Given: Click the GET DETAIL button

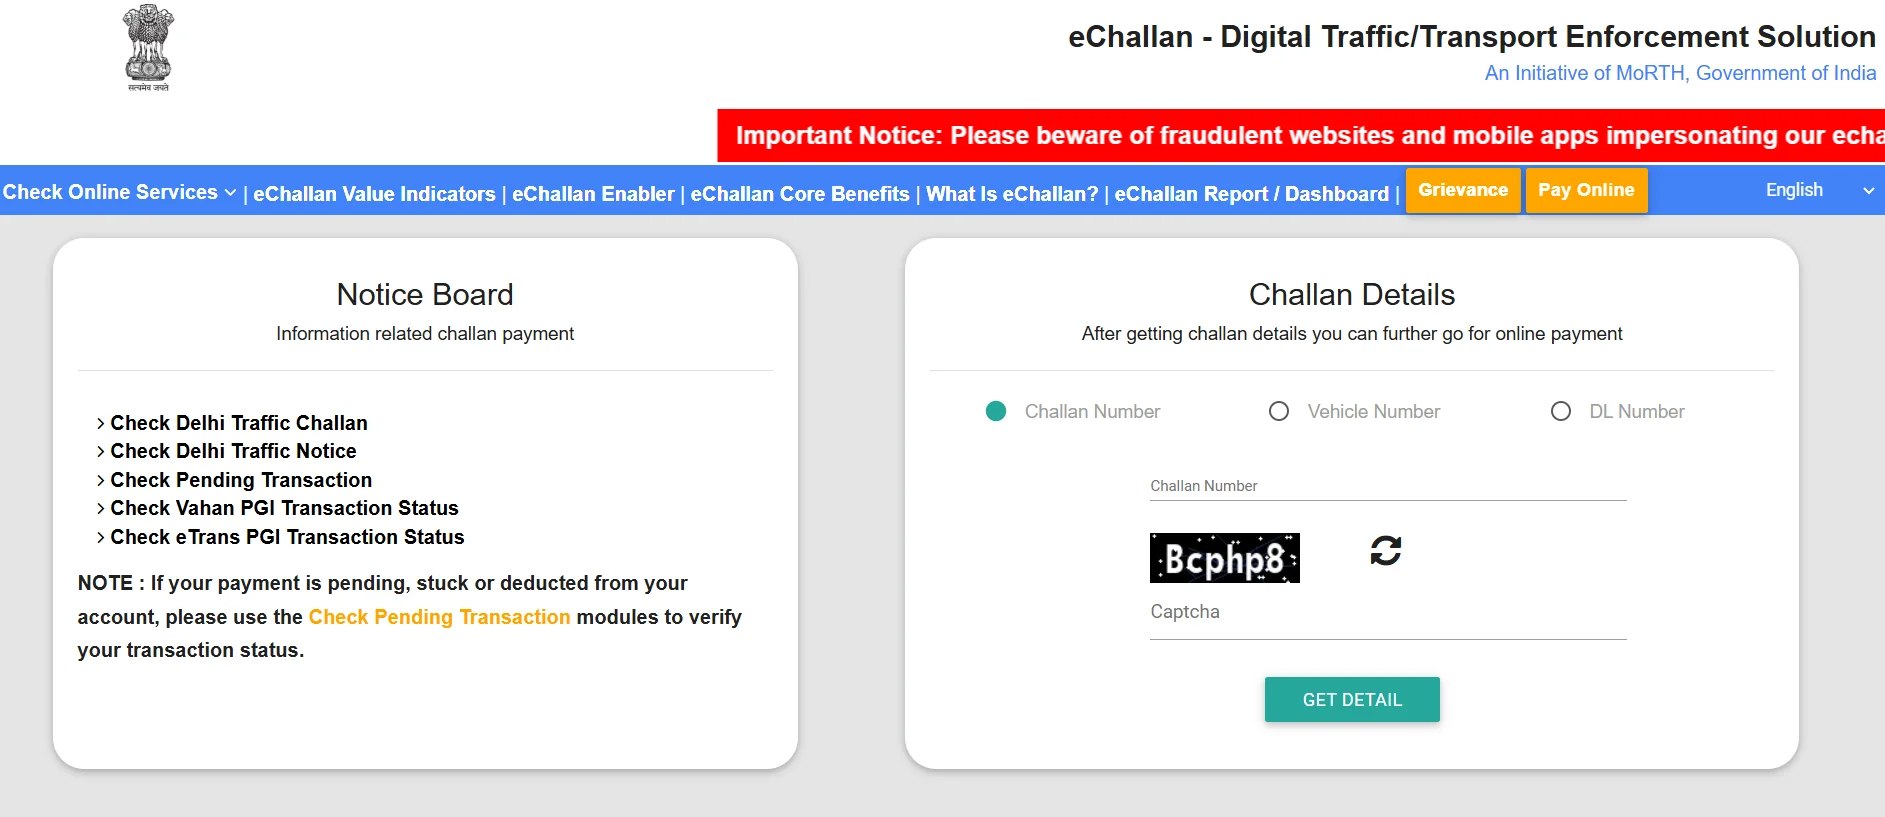Looking at the screenshot, I should point(1352,699).
